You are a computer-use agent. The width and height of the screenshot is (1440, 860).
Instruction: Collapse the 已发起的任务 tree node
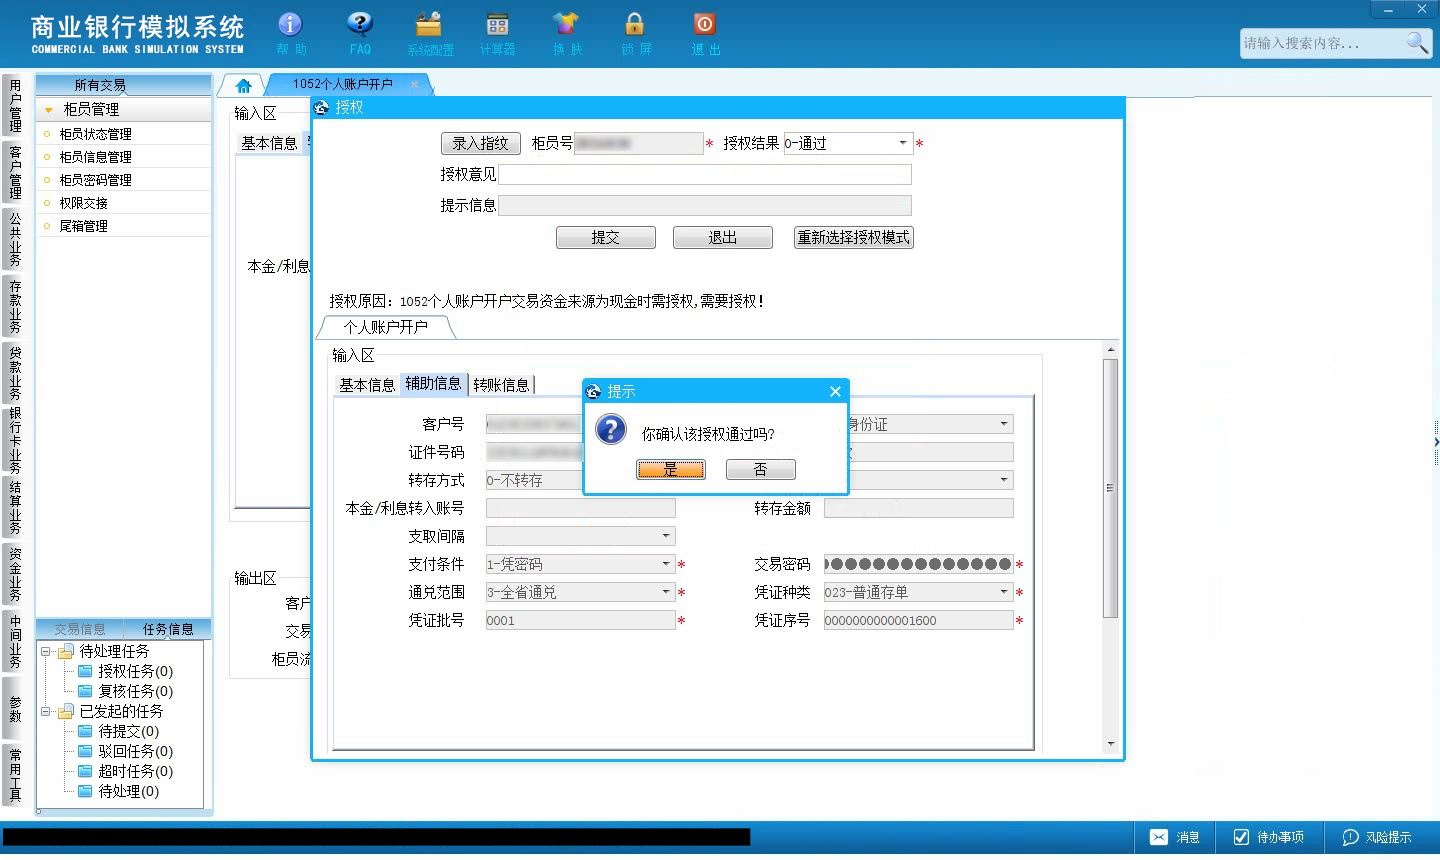click(x=46, y=711)
